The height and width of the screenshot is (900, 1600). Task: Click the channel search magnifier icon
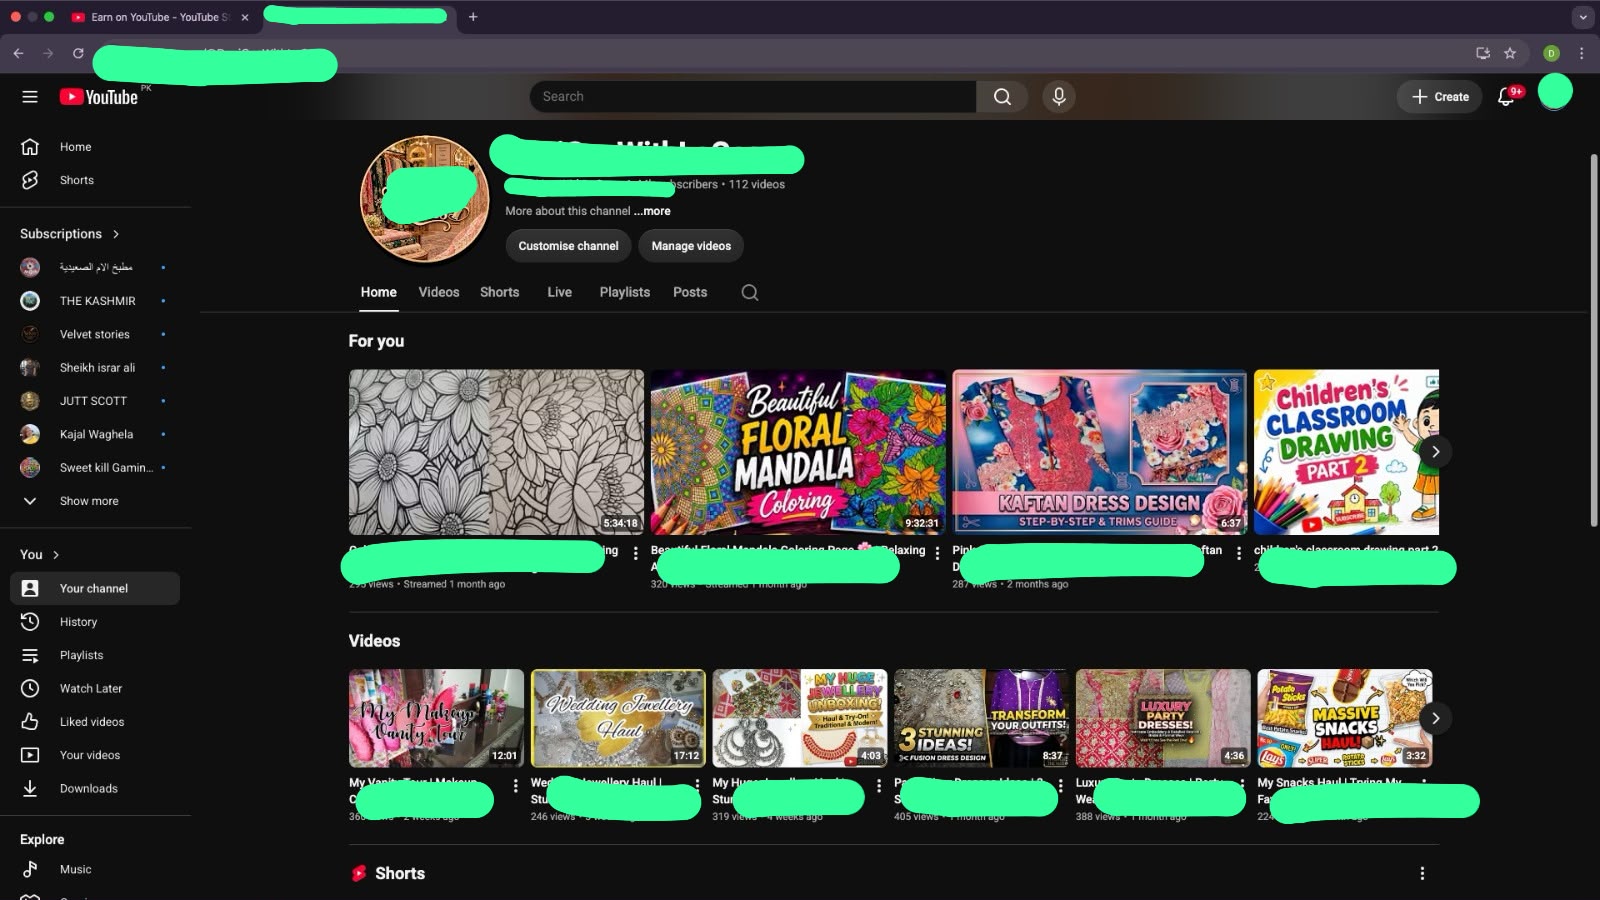click(750, 293)
